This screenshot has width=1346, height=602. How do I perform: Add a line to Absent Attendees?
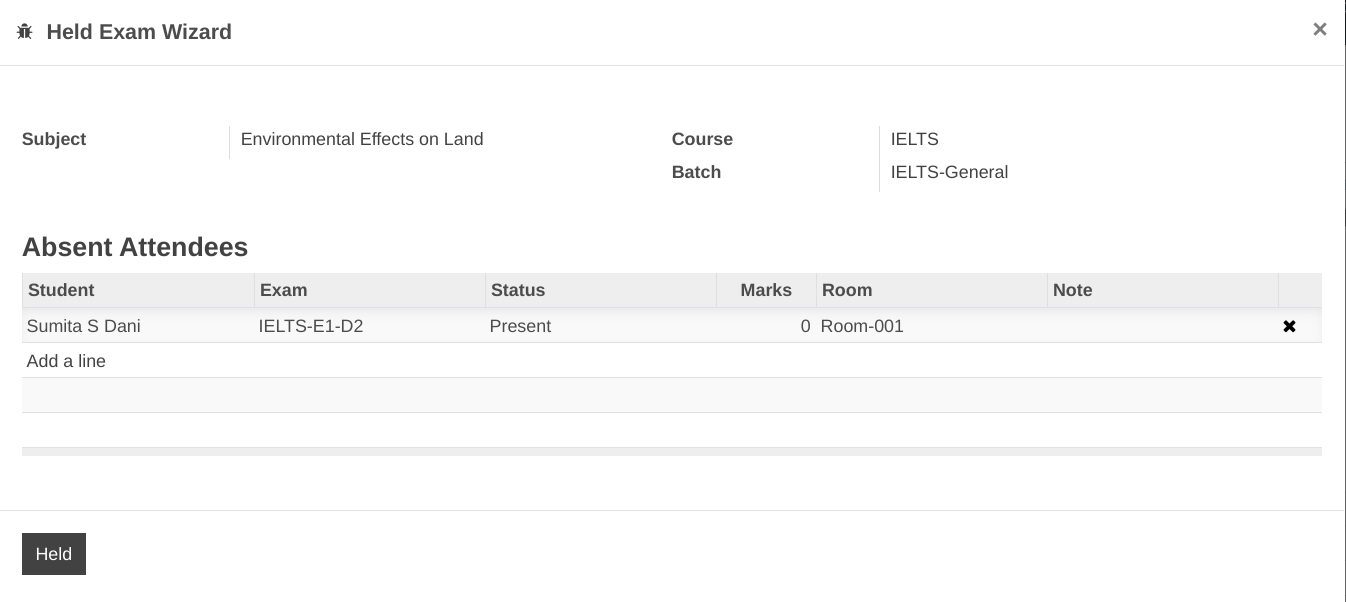pyautogui.click(x=66, y=361)
